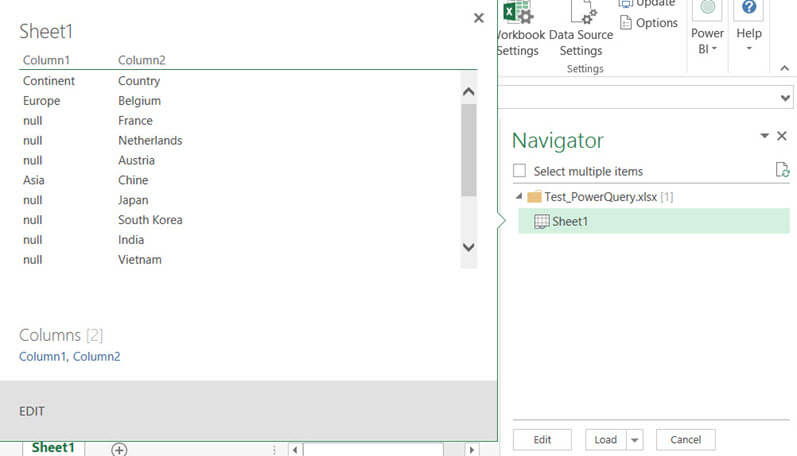Click the Update ribbon item
The width and height of the screenshot is (797, 456).
(648, 4)
